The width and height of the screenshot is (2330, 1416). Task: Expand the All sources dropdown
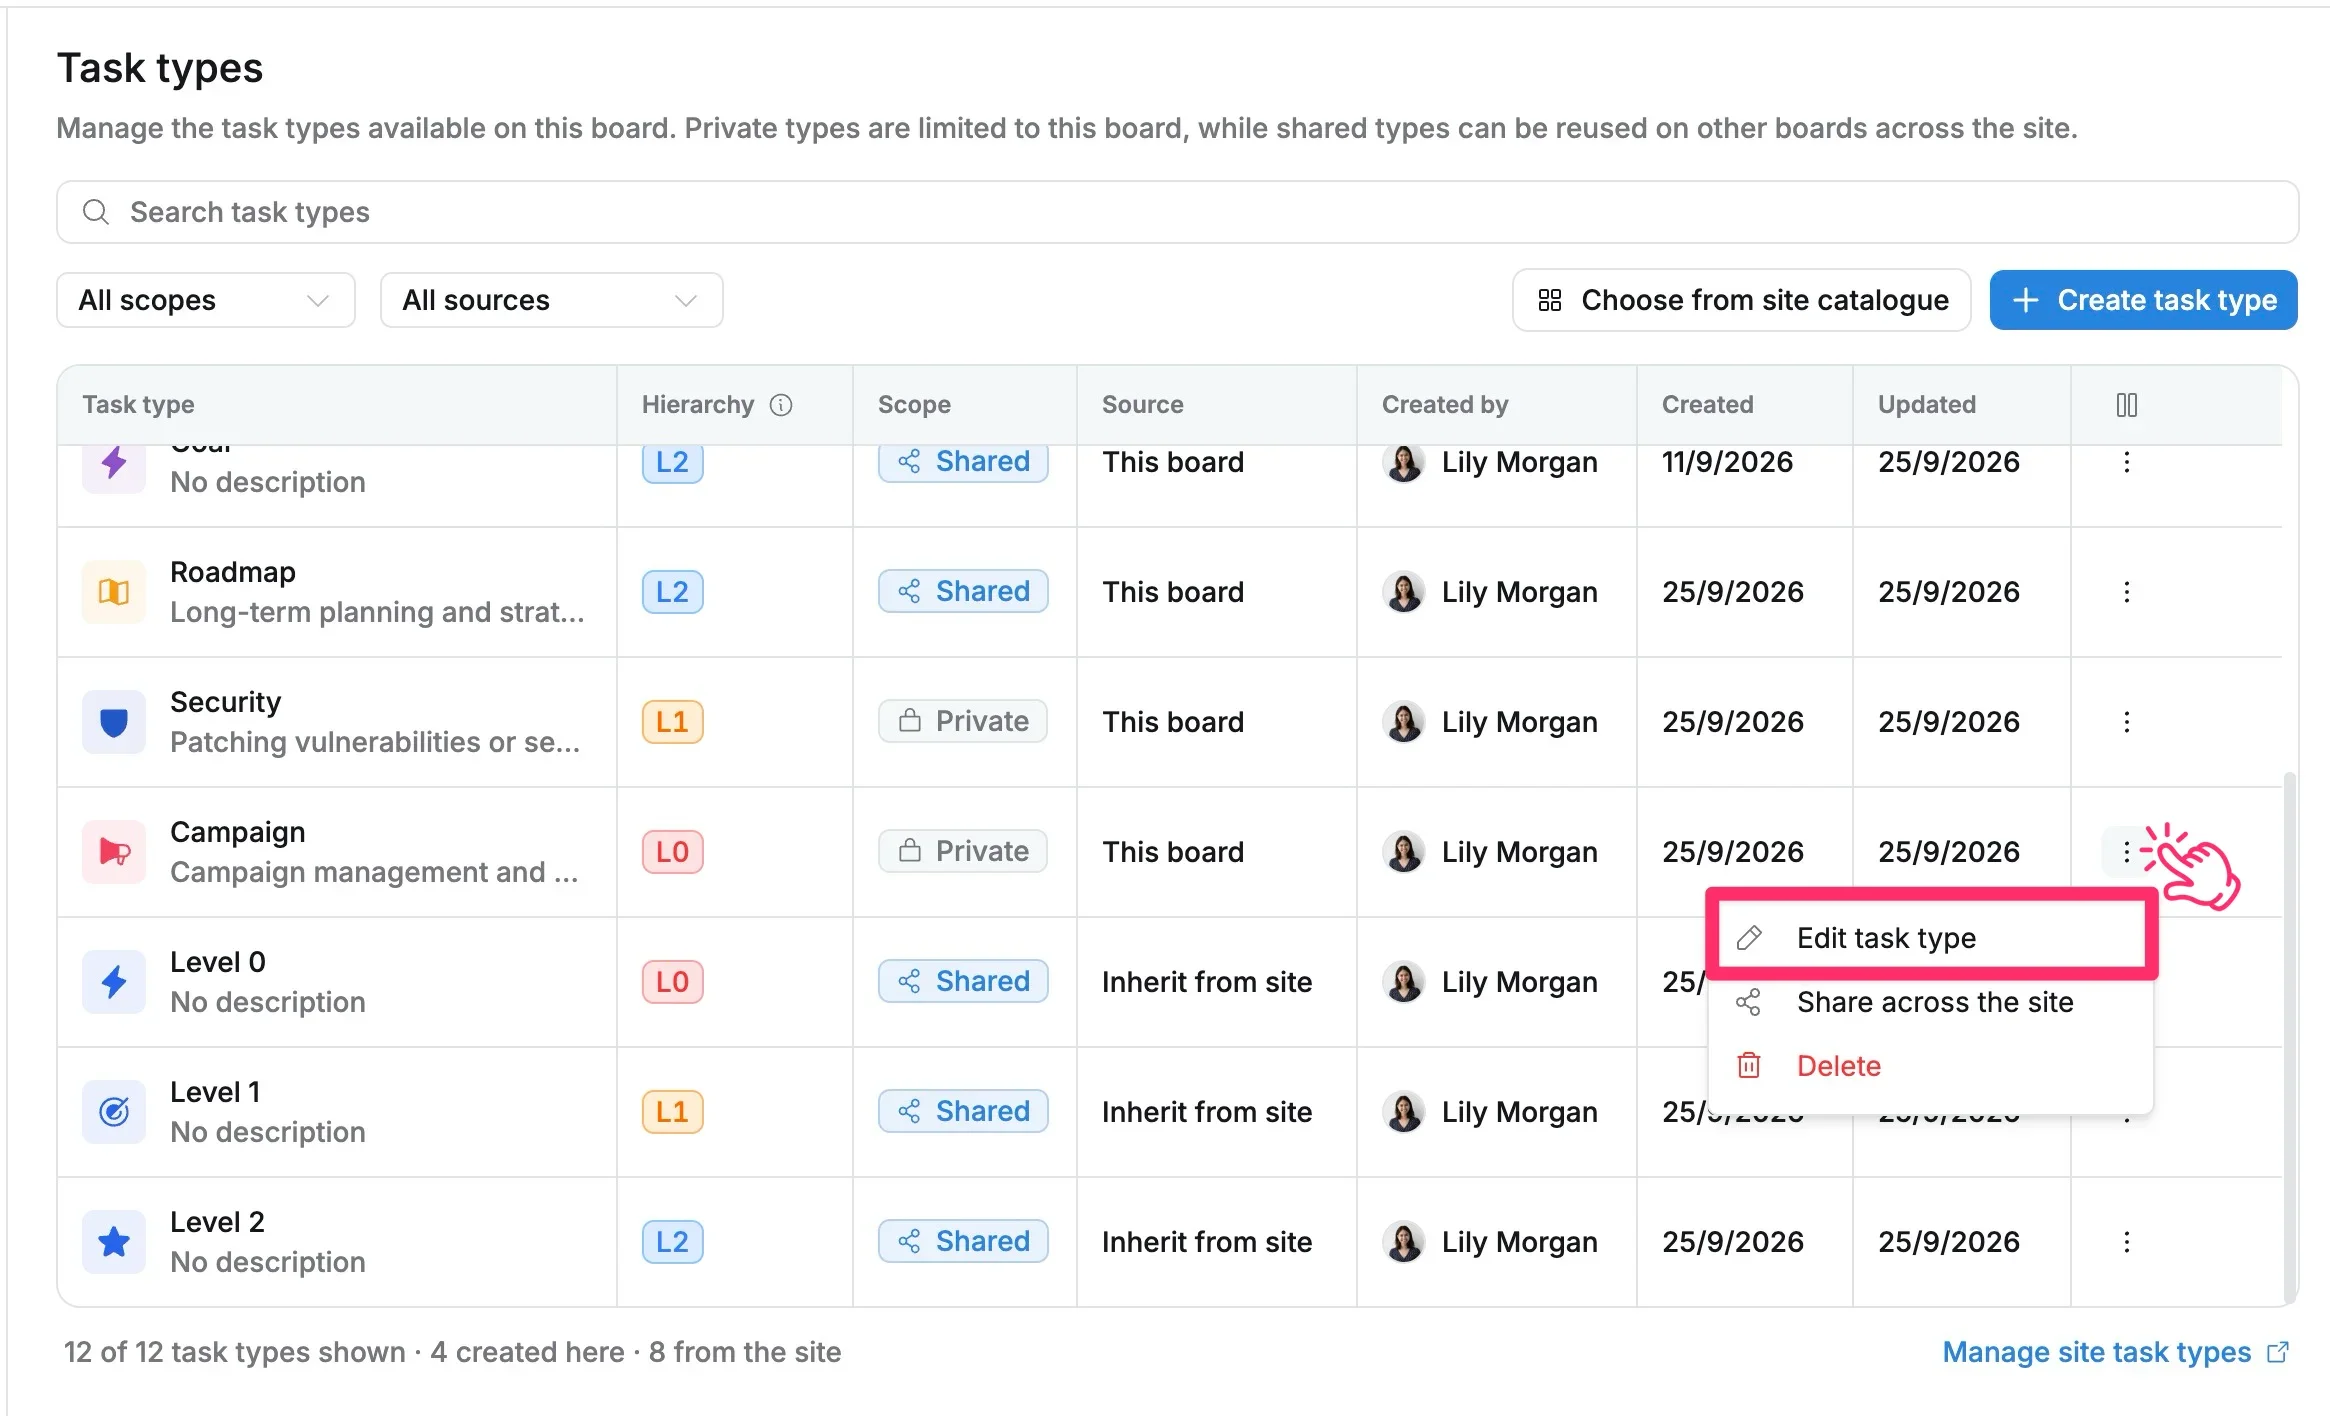click(551, 300)
